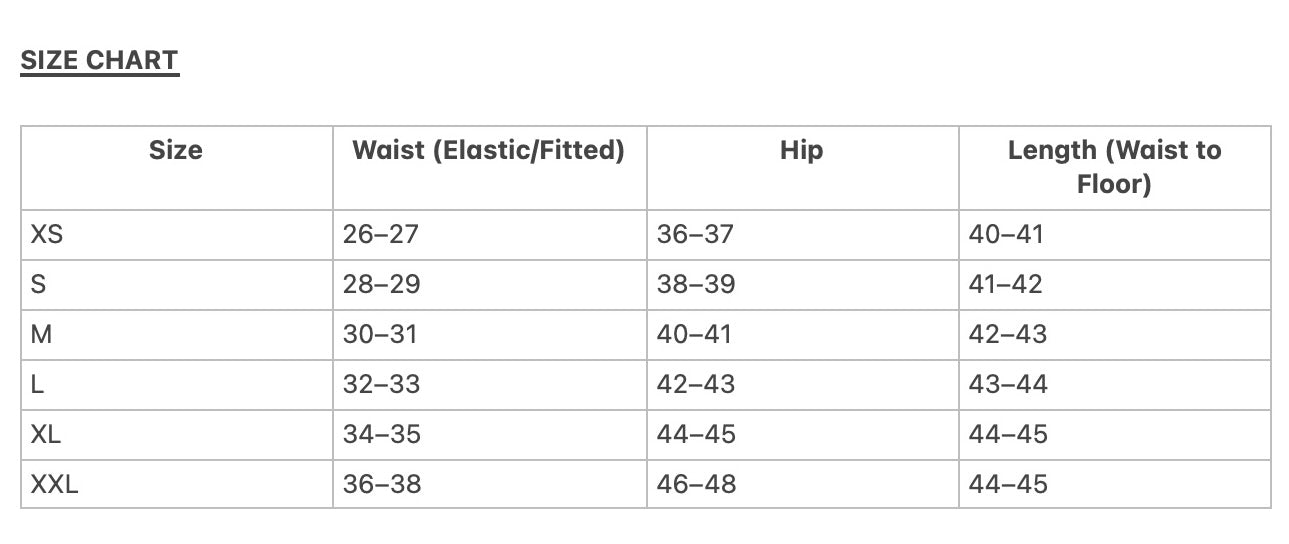Select the L waist value 32–33
The image size is (1289, 544).
(x=381, y=384)
